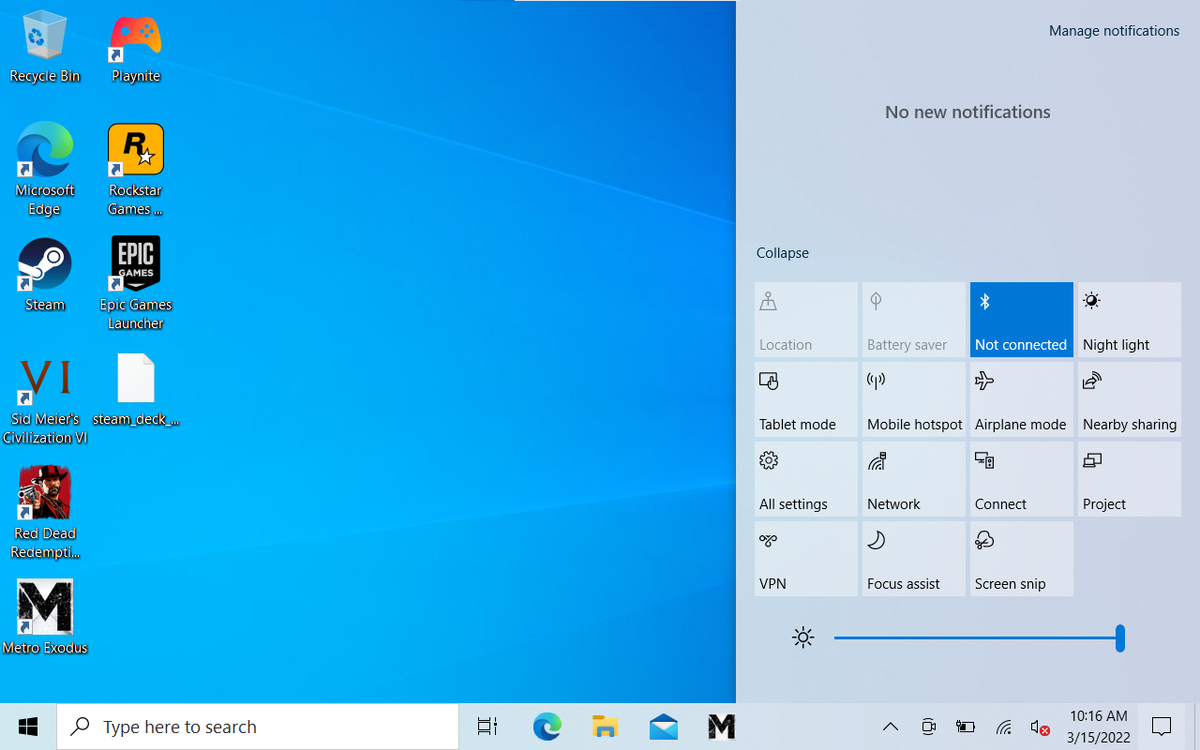Open the Rockstar Games launcher
Image resolution: width=1200 pixels, height=750 pixels.
pyautogui.click(x=135, y=147)
